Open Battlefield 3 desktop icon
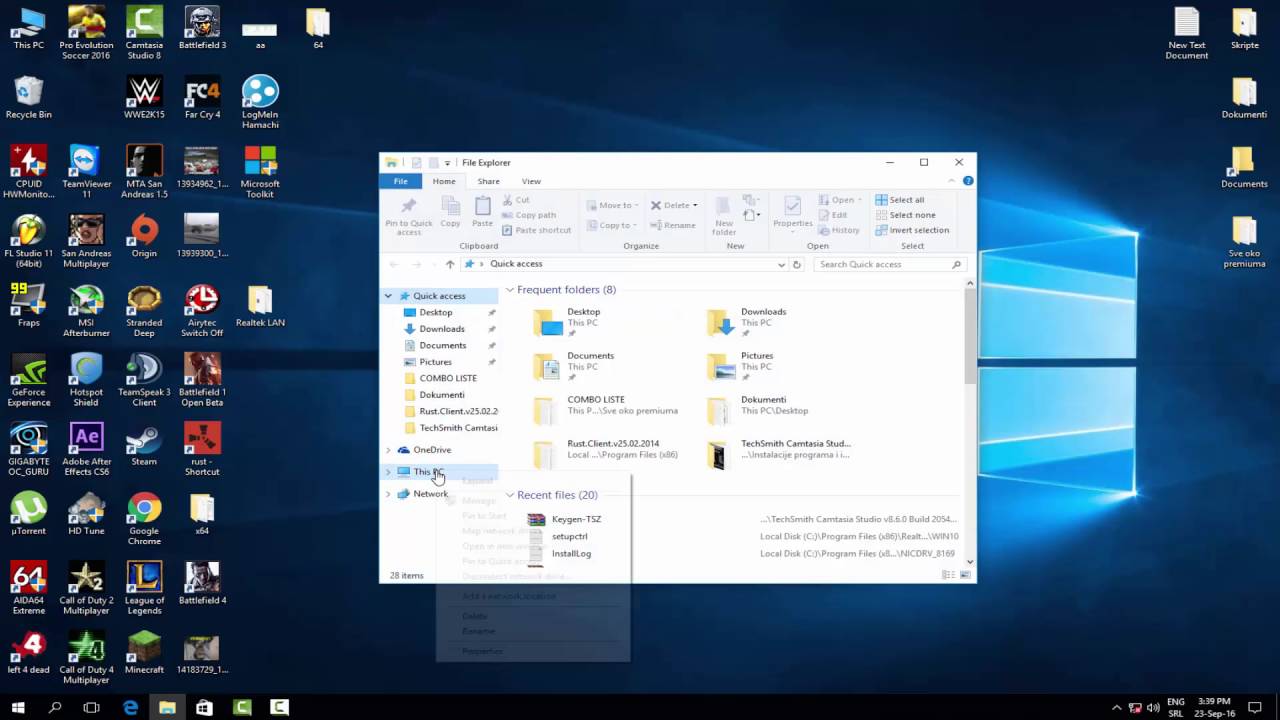This screenshot has width=1280, height=720. tap(202, 28)
